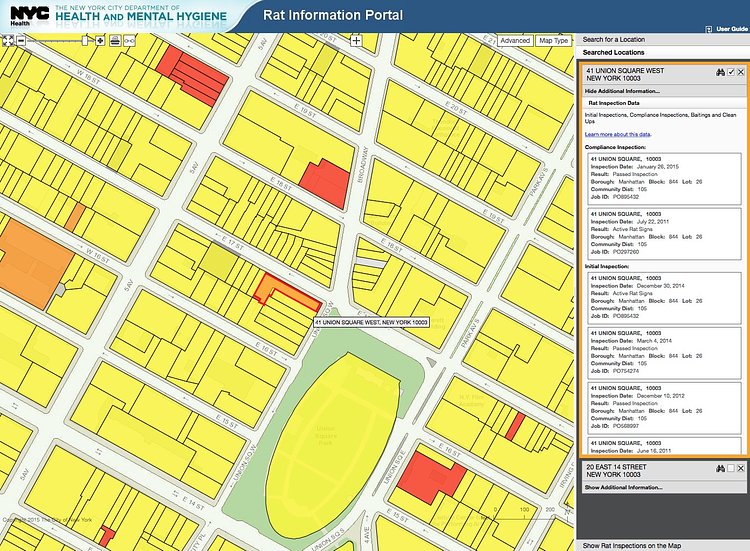Click the full extent map icon
Screen dimensions: 750x551
(x=8, y=40)
